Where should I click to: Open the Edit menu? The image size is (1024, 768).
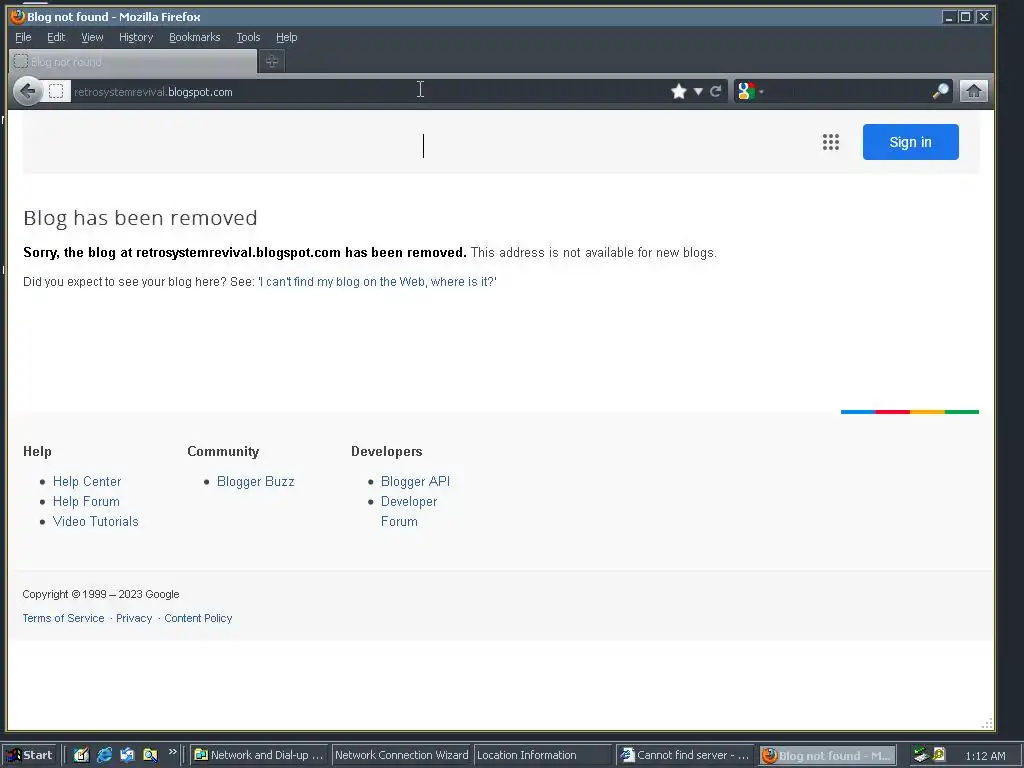[56, 37]
